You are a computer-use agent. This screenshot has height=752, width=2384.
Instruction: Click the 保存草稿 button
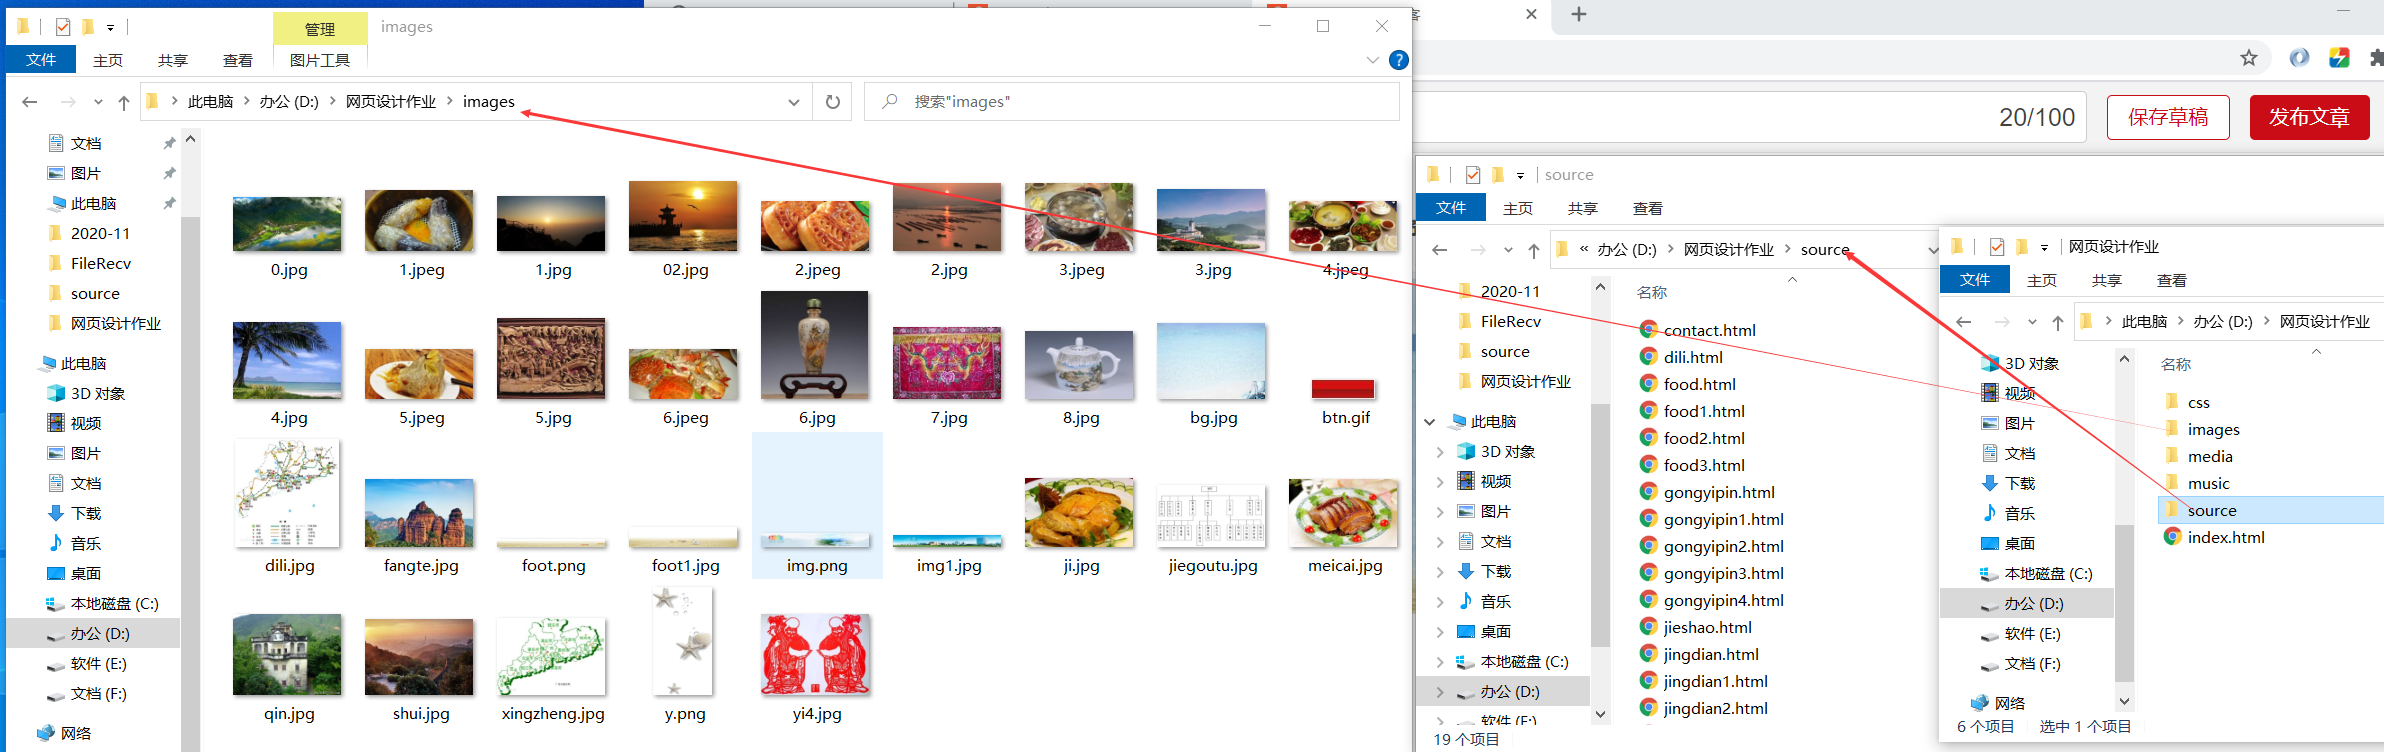[2168, 117]
